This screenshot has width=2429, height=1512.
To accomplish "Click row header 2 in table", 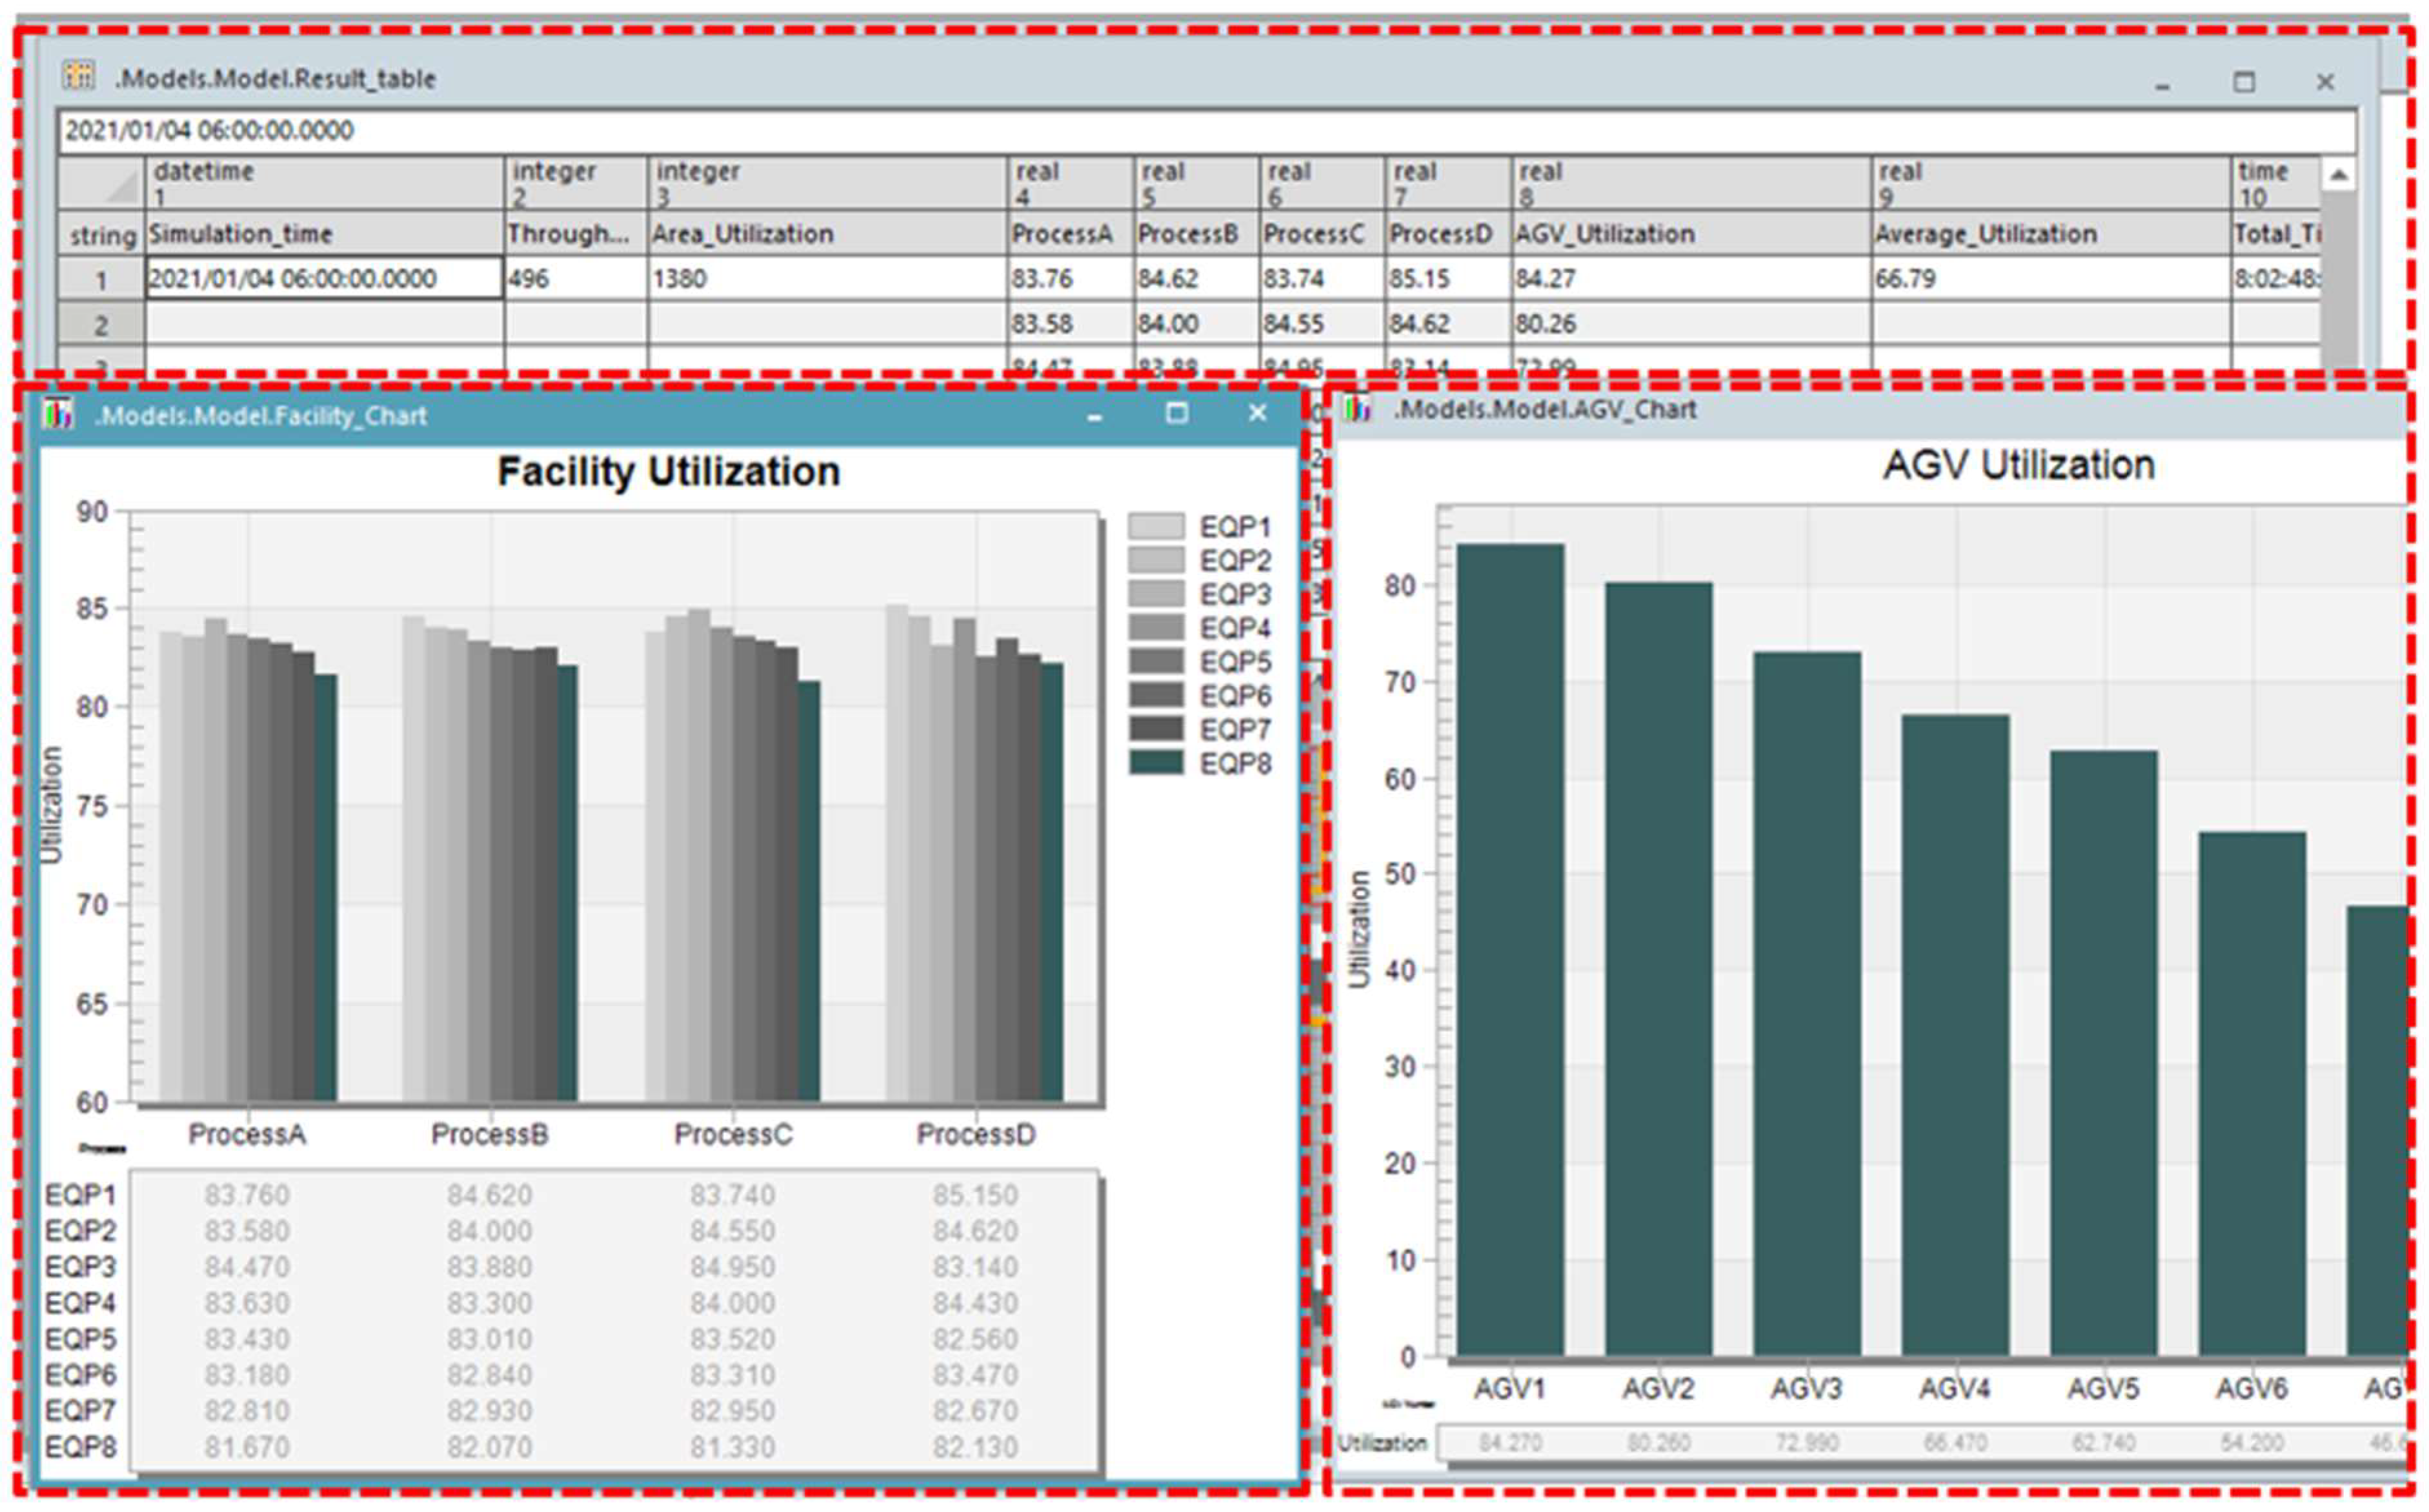I will 101,325.
